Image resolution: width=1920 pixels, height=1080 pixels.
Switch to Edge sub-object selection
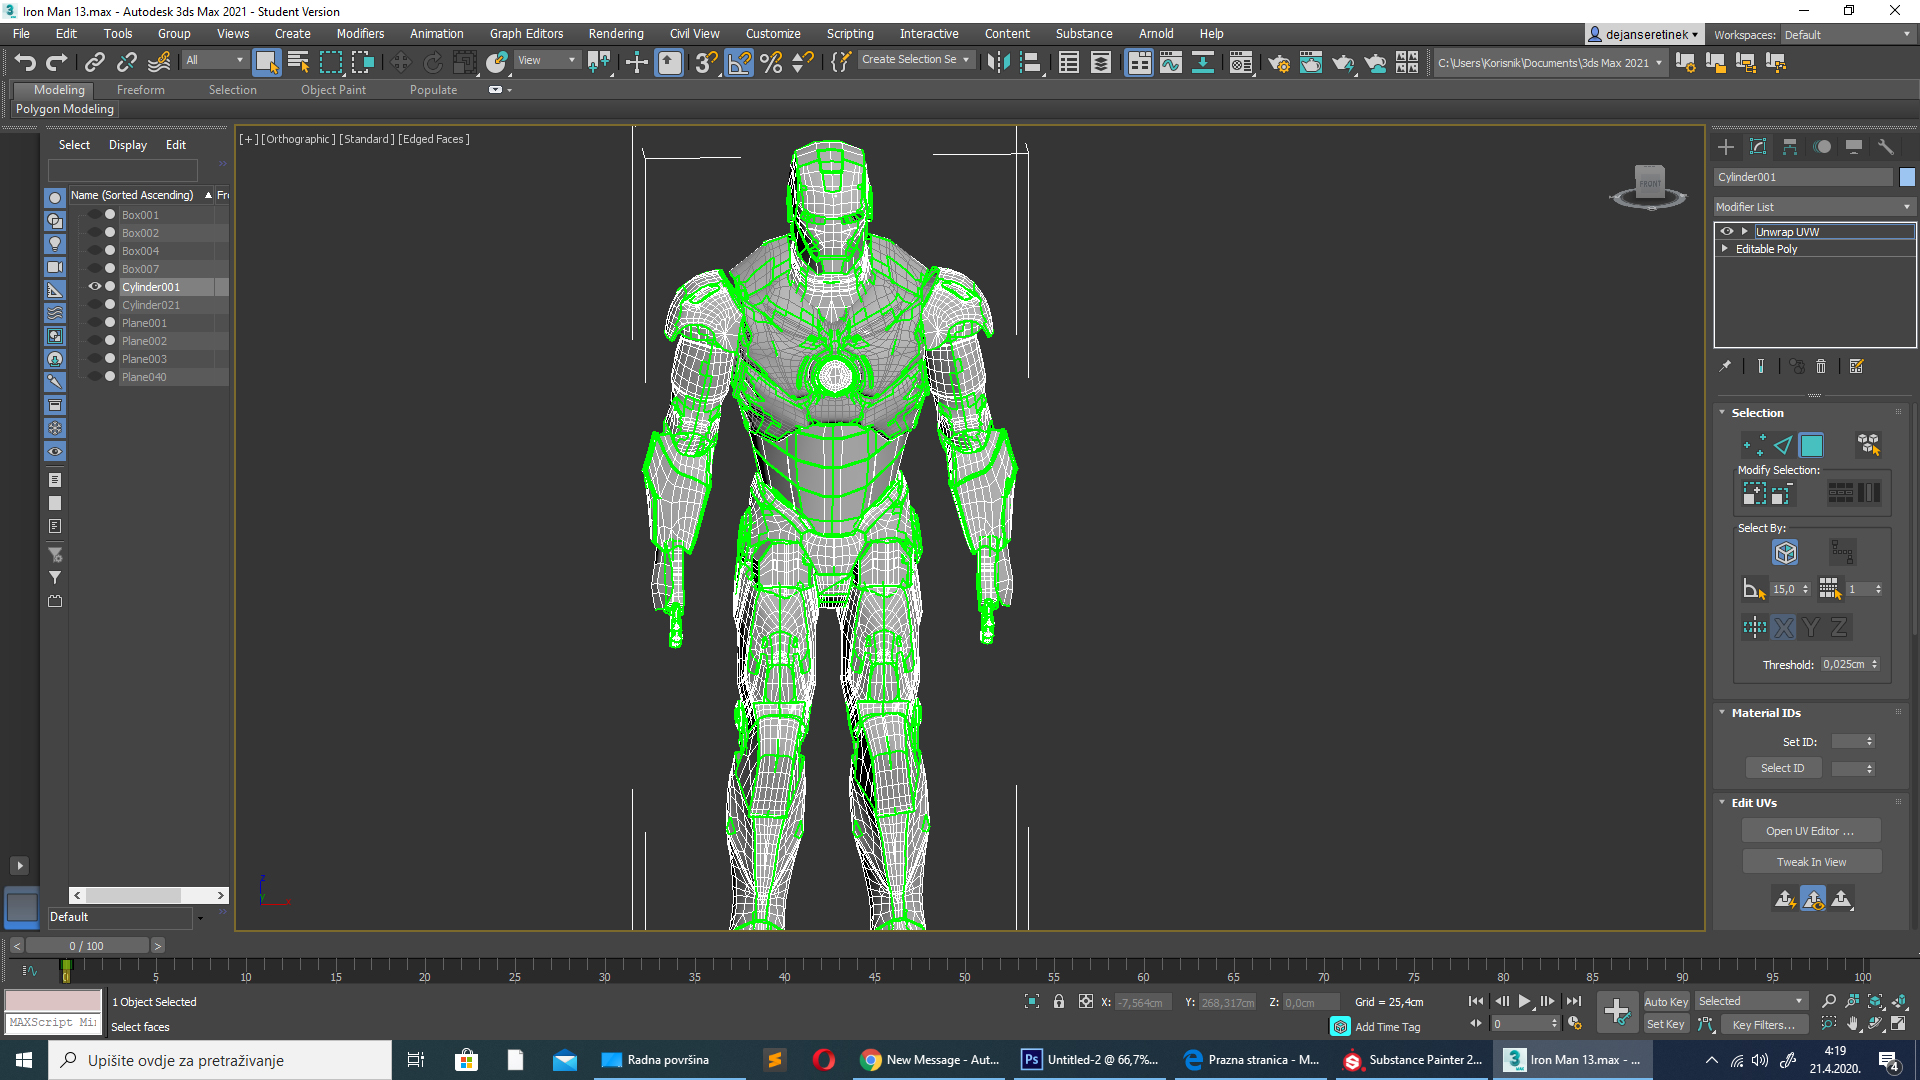(x=1783, y=444)
